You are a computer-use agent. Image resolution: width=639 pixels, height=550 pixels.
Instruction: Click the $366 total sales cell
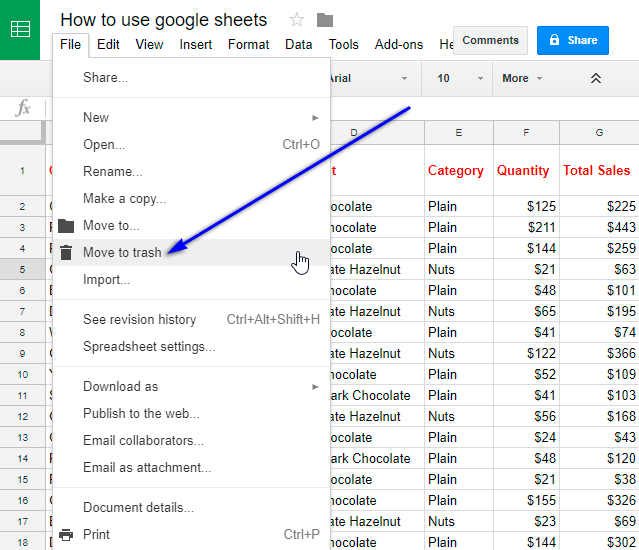(x=599, y=353)
